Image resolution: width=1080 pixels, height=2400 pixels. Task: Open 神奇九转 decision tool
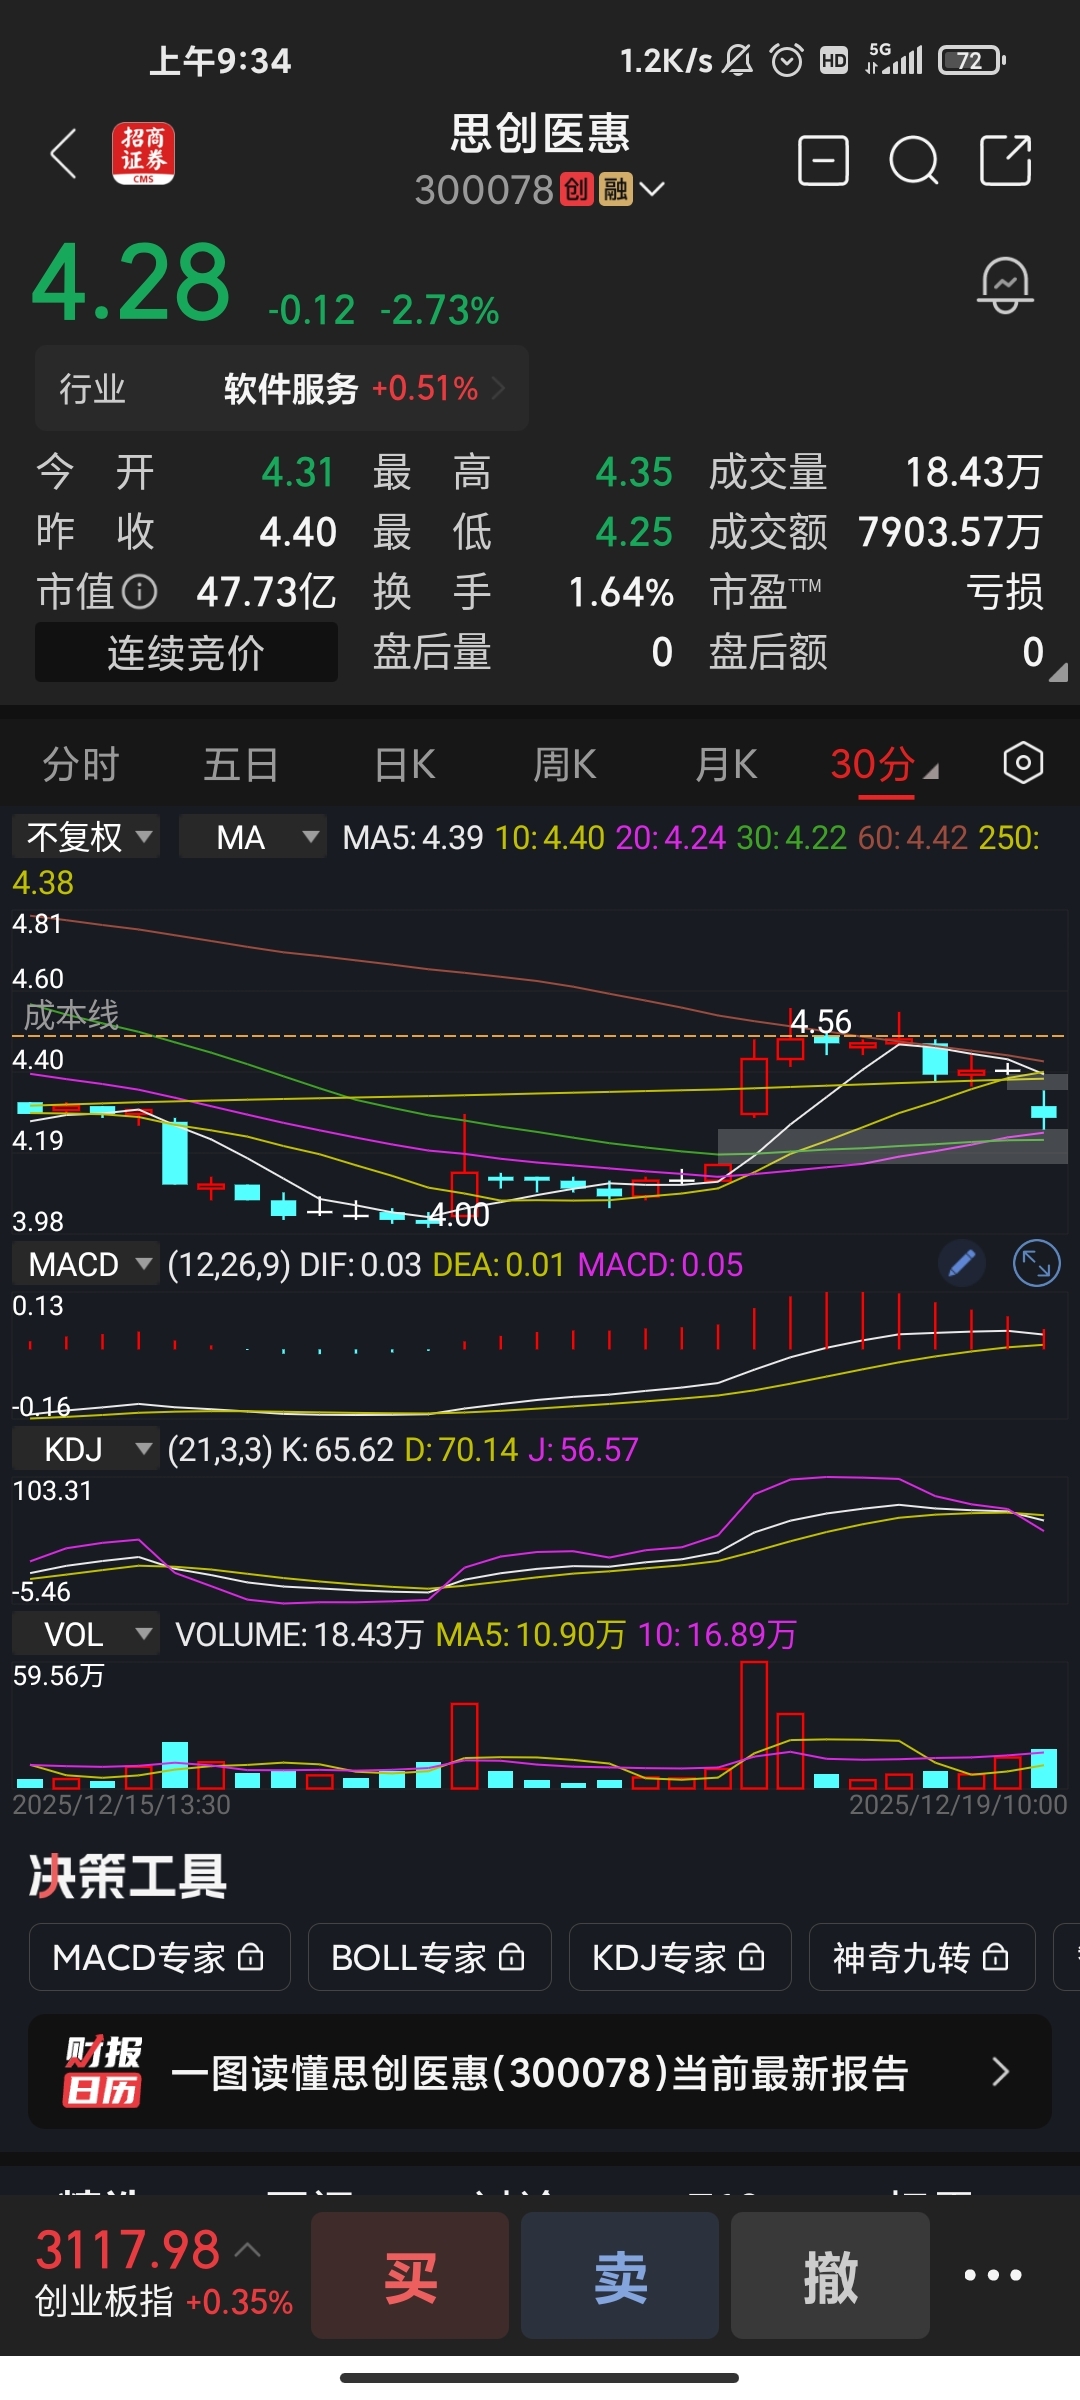(922, 1957)
